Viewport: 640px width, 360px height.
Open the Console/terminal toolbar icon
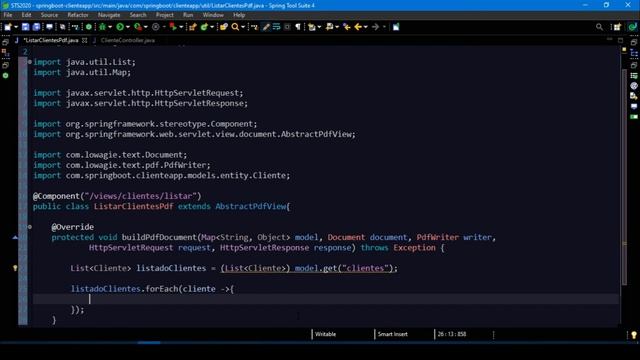49,27
